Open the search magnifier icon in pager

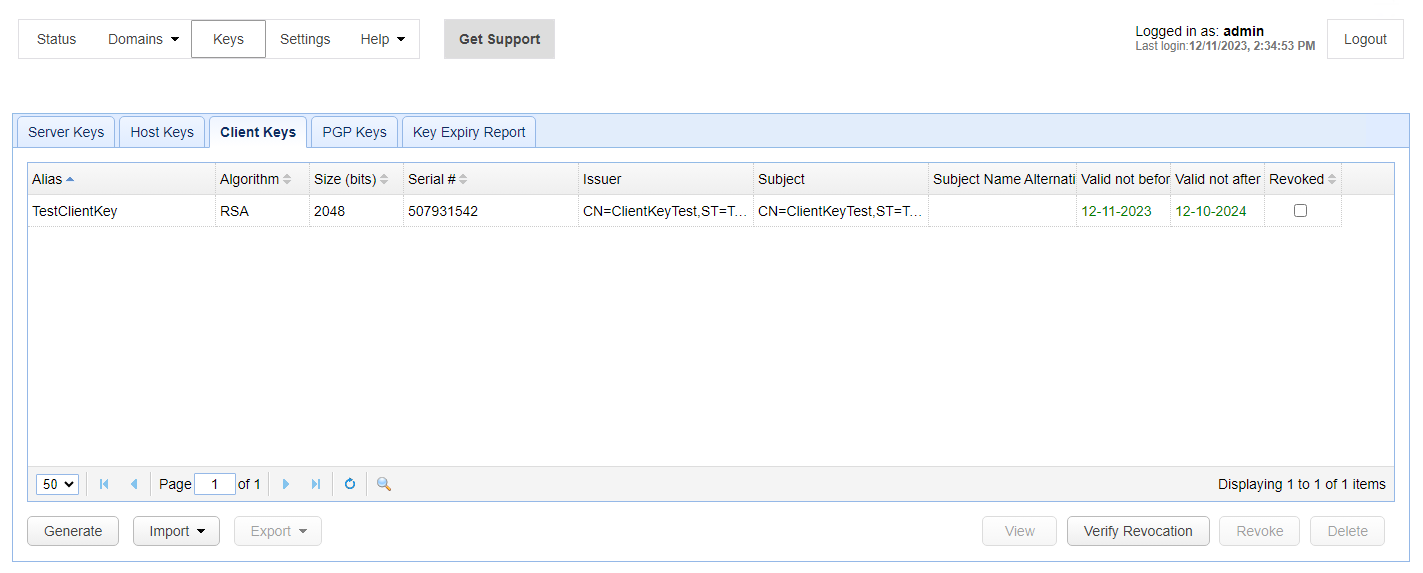click(x=384, y=484)
